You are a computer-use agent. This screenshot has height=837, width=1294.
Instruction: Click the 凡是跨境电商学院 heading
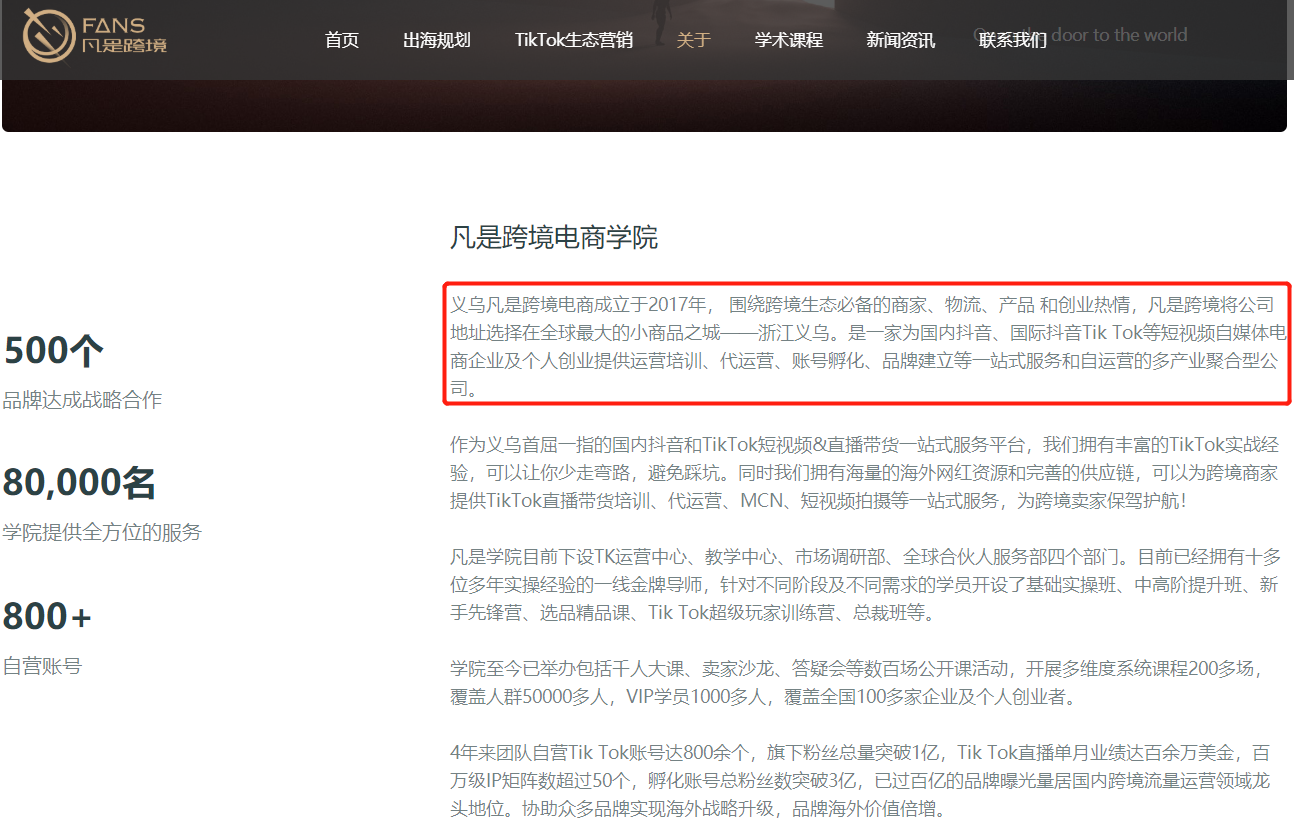[554, 238]
